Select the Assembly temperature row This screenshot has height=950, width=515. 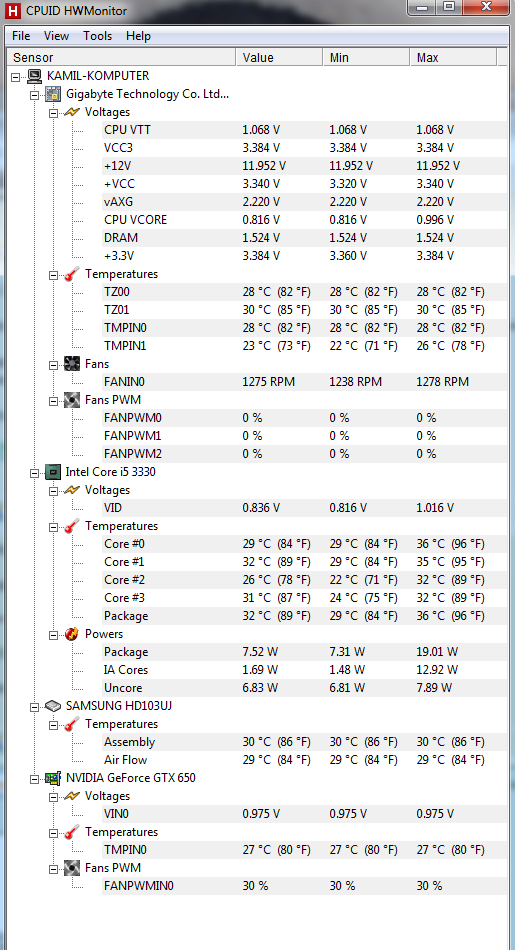[304, 742]
